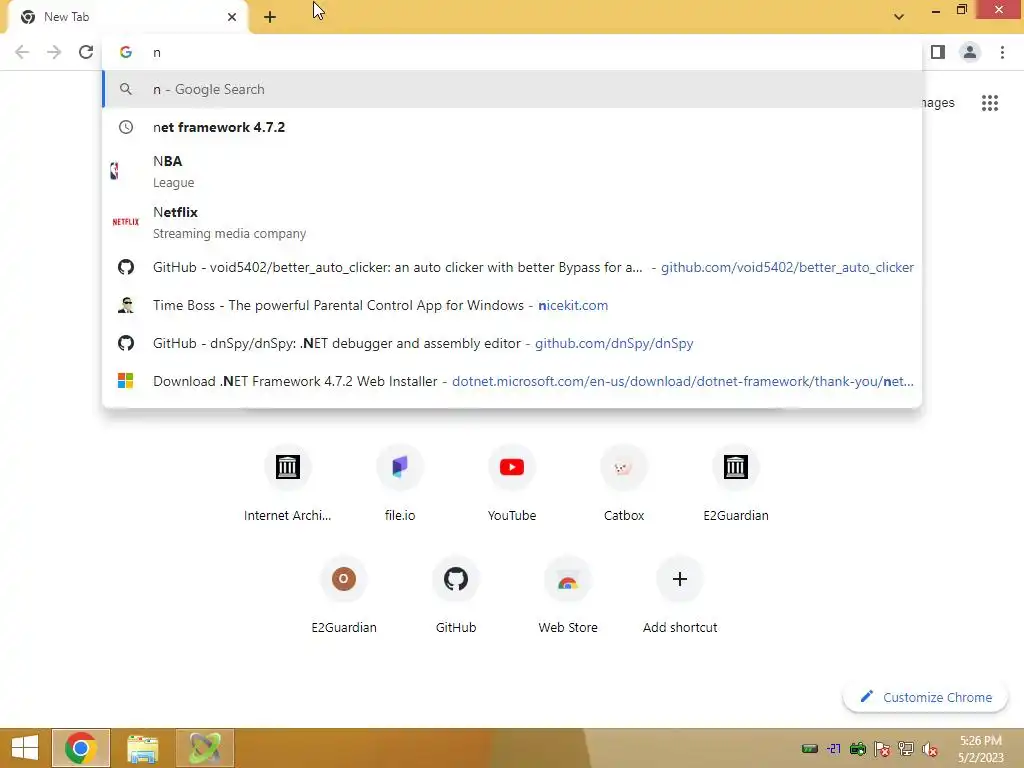Open the Windows Start button
Screen dimensions: 1024x768
tap(25, 748)
